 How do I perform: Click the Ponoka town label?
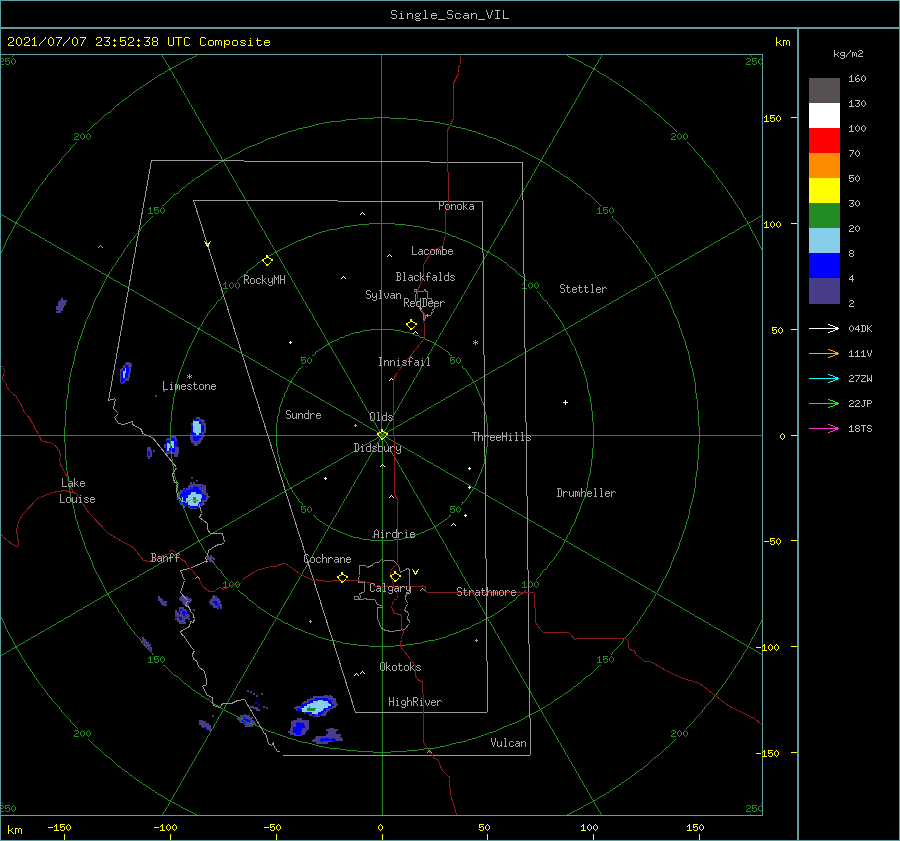point(456,206)
